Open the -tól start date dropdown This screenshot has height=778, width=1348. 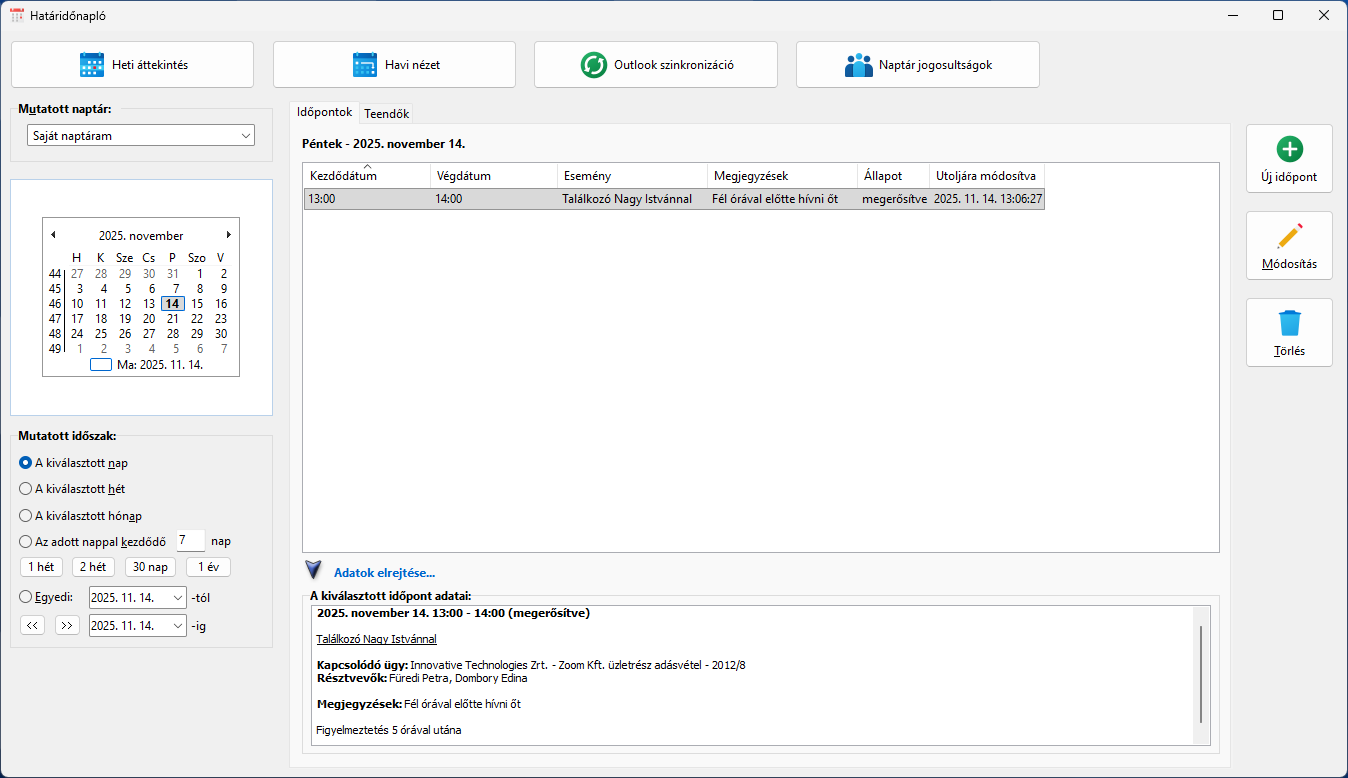click(178, 598)
